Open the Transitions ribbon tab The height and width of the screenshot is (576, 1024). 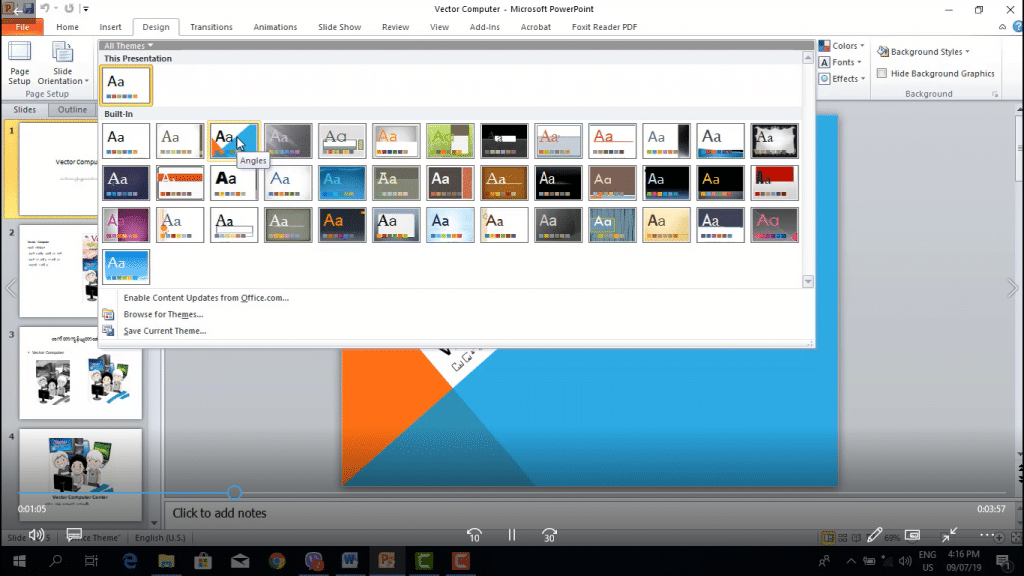tap(211, 27)
